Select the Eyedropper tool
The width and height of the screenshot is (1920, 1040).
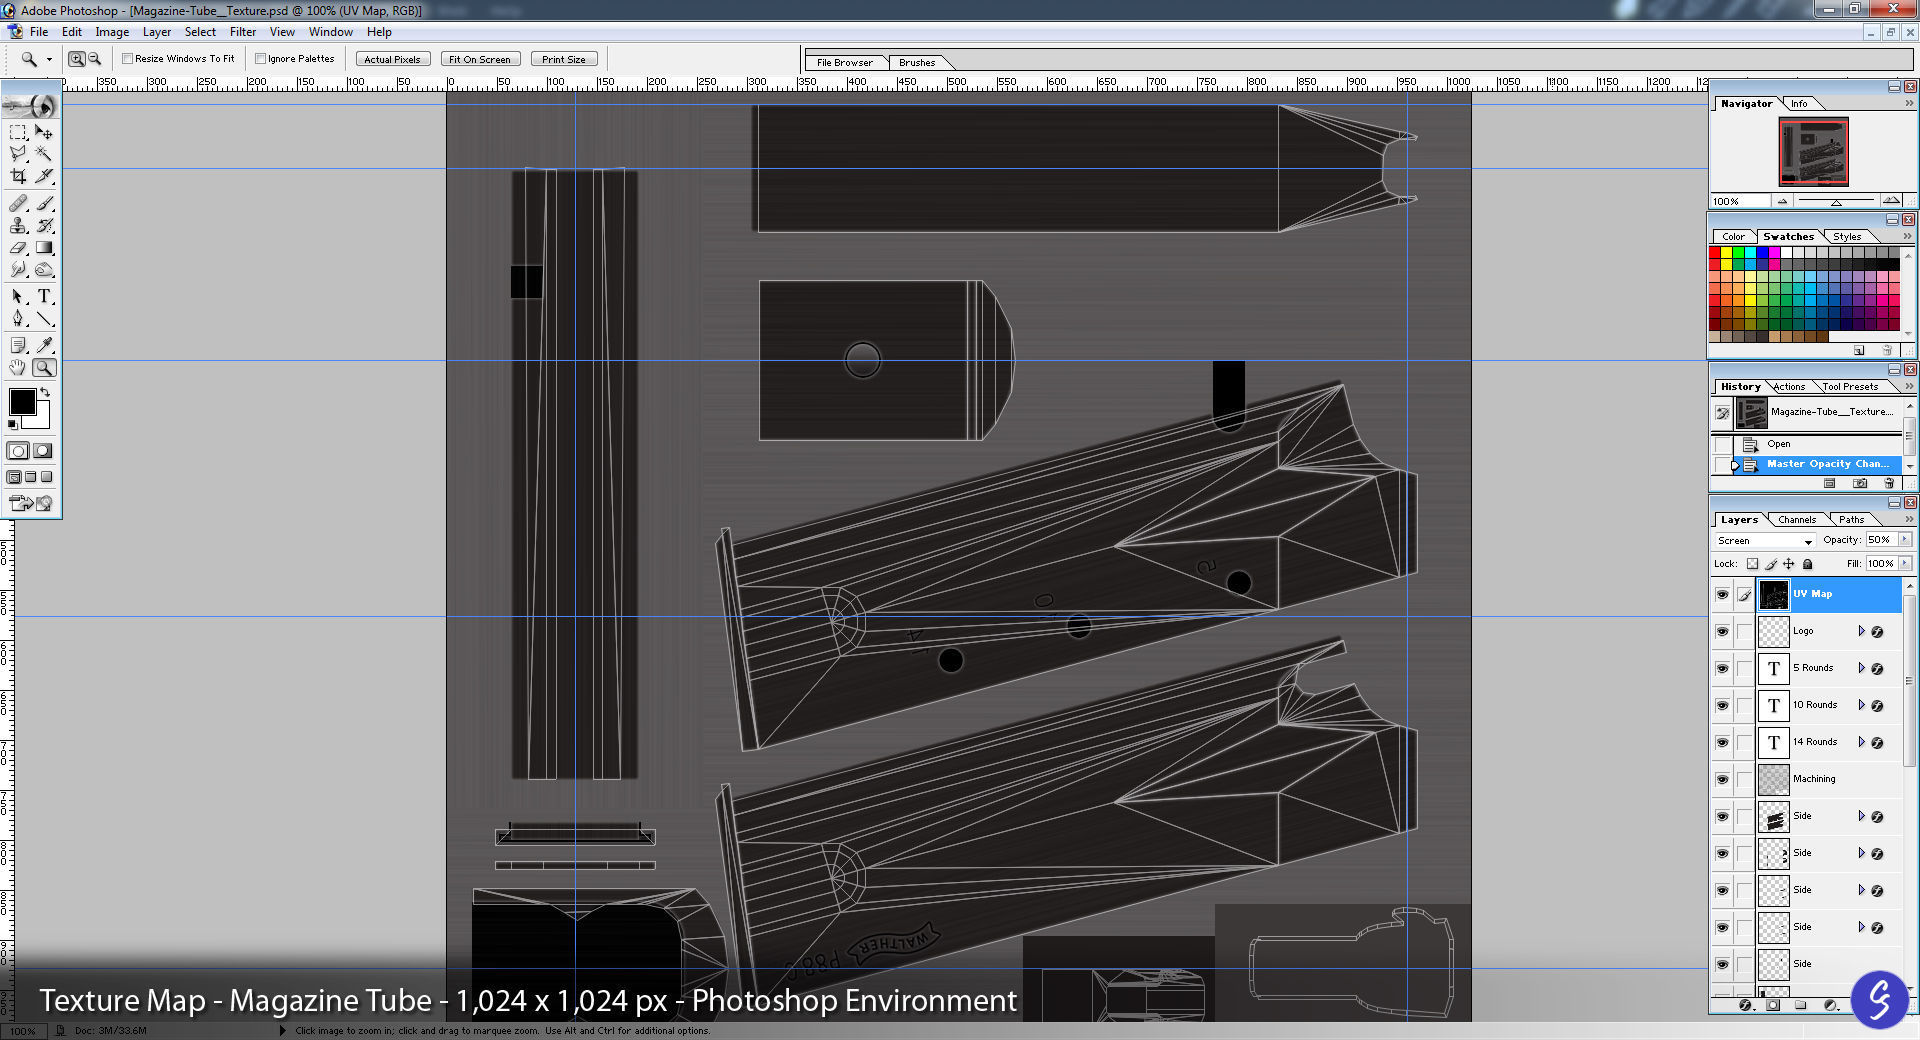44,346
